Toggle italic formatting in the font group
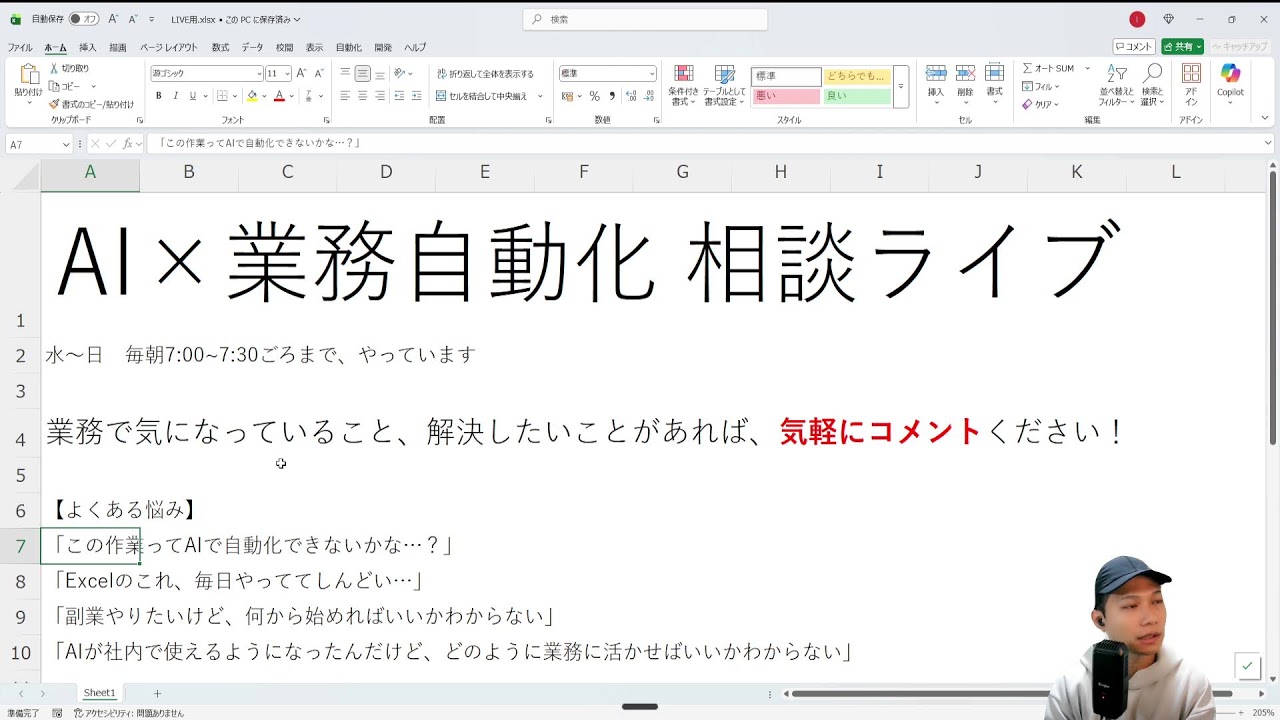Screen dimensions: 1280x720 tap(176, 96)
